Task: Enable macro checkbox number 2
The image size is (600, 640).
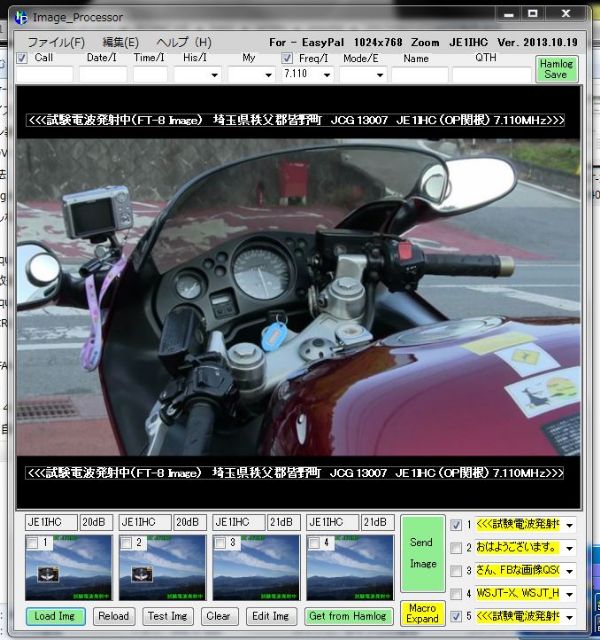Action: [x=457, y=548]
